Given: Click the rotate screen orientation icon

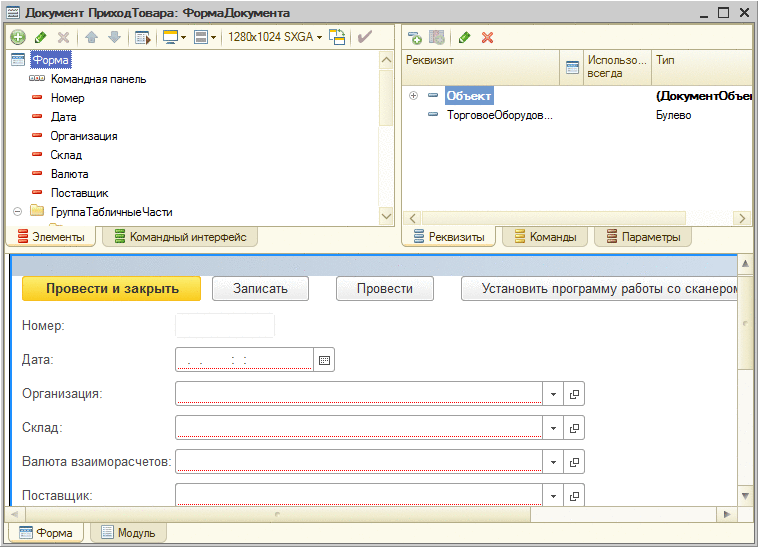Looking at the screenshot, I should click(x=337, y=37).
